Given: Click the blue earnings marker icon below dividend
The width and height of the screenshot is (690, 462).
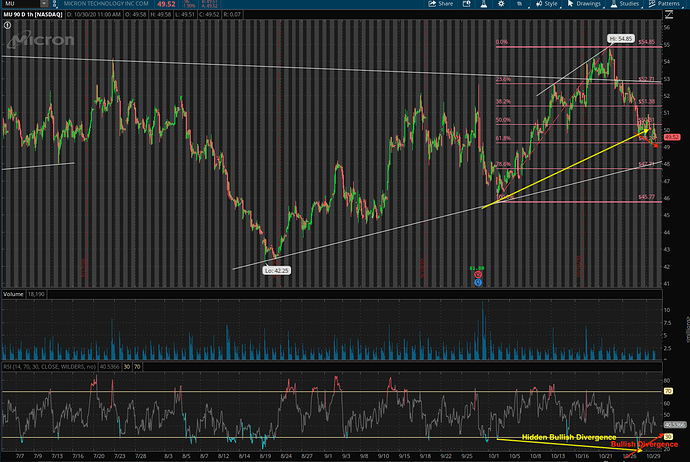Looking at the screenshot, I should tap(478, 282).
